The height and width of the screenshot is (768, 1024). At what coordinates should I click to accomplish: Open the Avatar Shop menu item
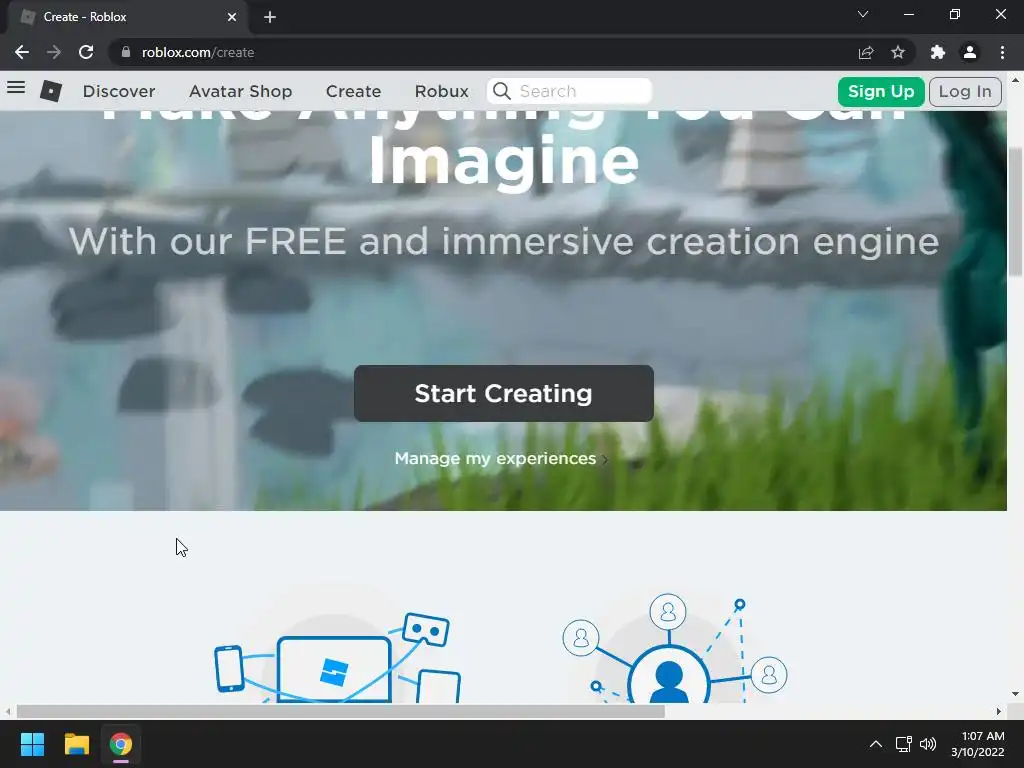click(x=240, y=91)
